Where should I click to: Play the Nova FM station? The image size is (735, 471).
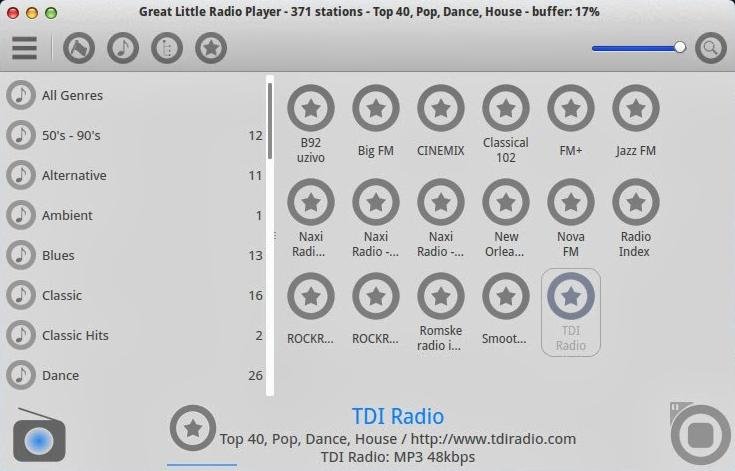pyautogui.click(x=571, y=218)
